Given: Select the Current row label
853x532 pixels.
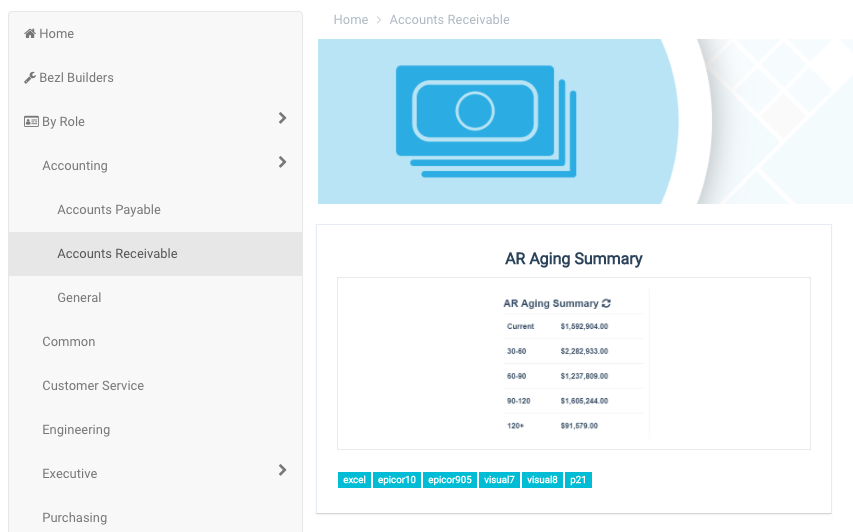Looking at the screenshot, I should (521, 326).
